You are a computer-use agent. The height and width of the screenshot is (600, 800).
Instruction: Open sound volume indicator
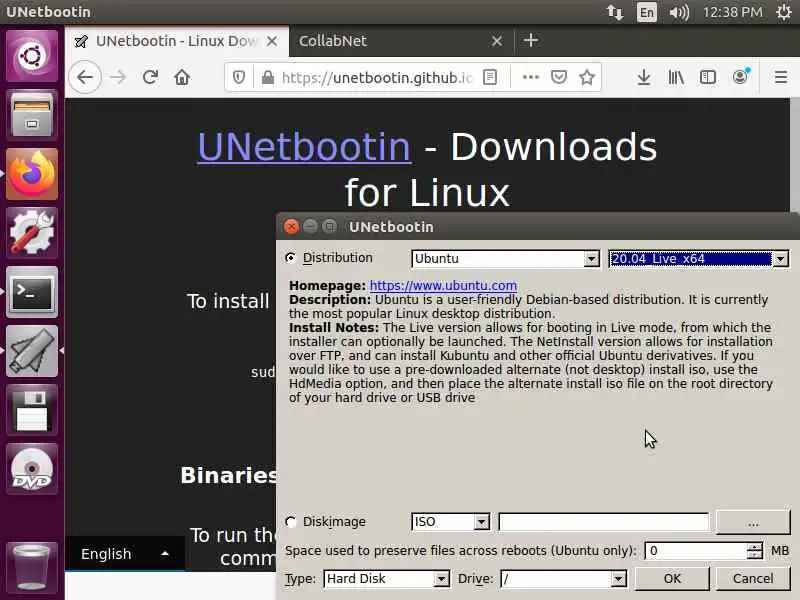tap(679, 12)
